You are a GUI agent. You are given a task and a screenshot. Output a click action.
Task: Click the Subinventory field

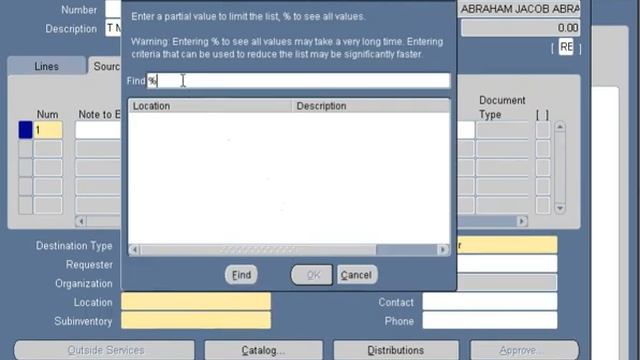[x=196, y=321]
